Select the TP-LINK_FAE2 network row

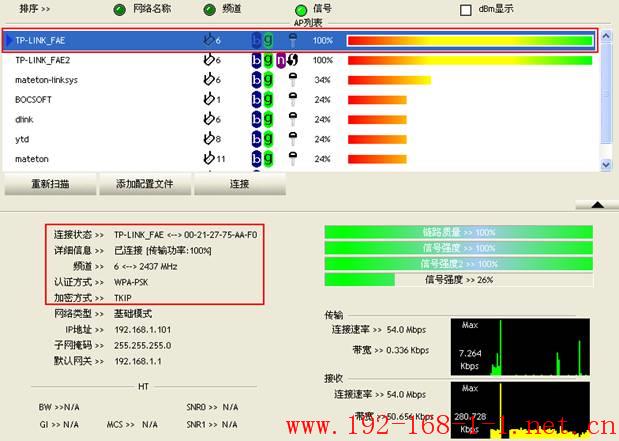point(300,60)
